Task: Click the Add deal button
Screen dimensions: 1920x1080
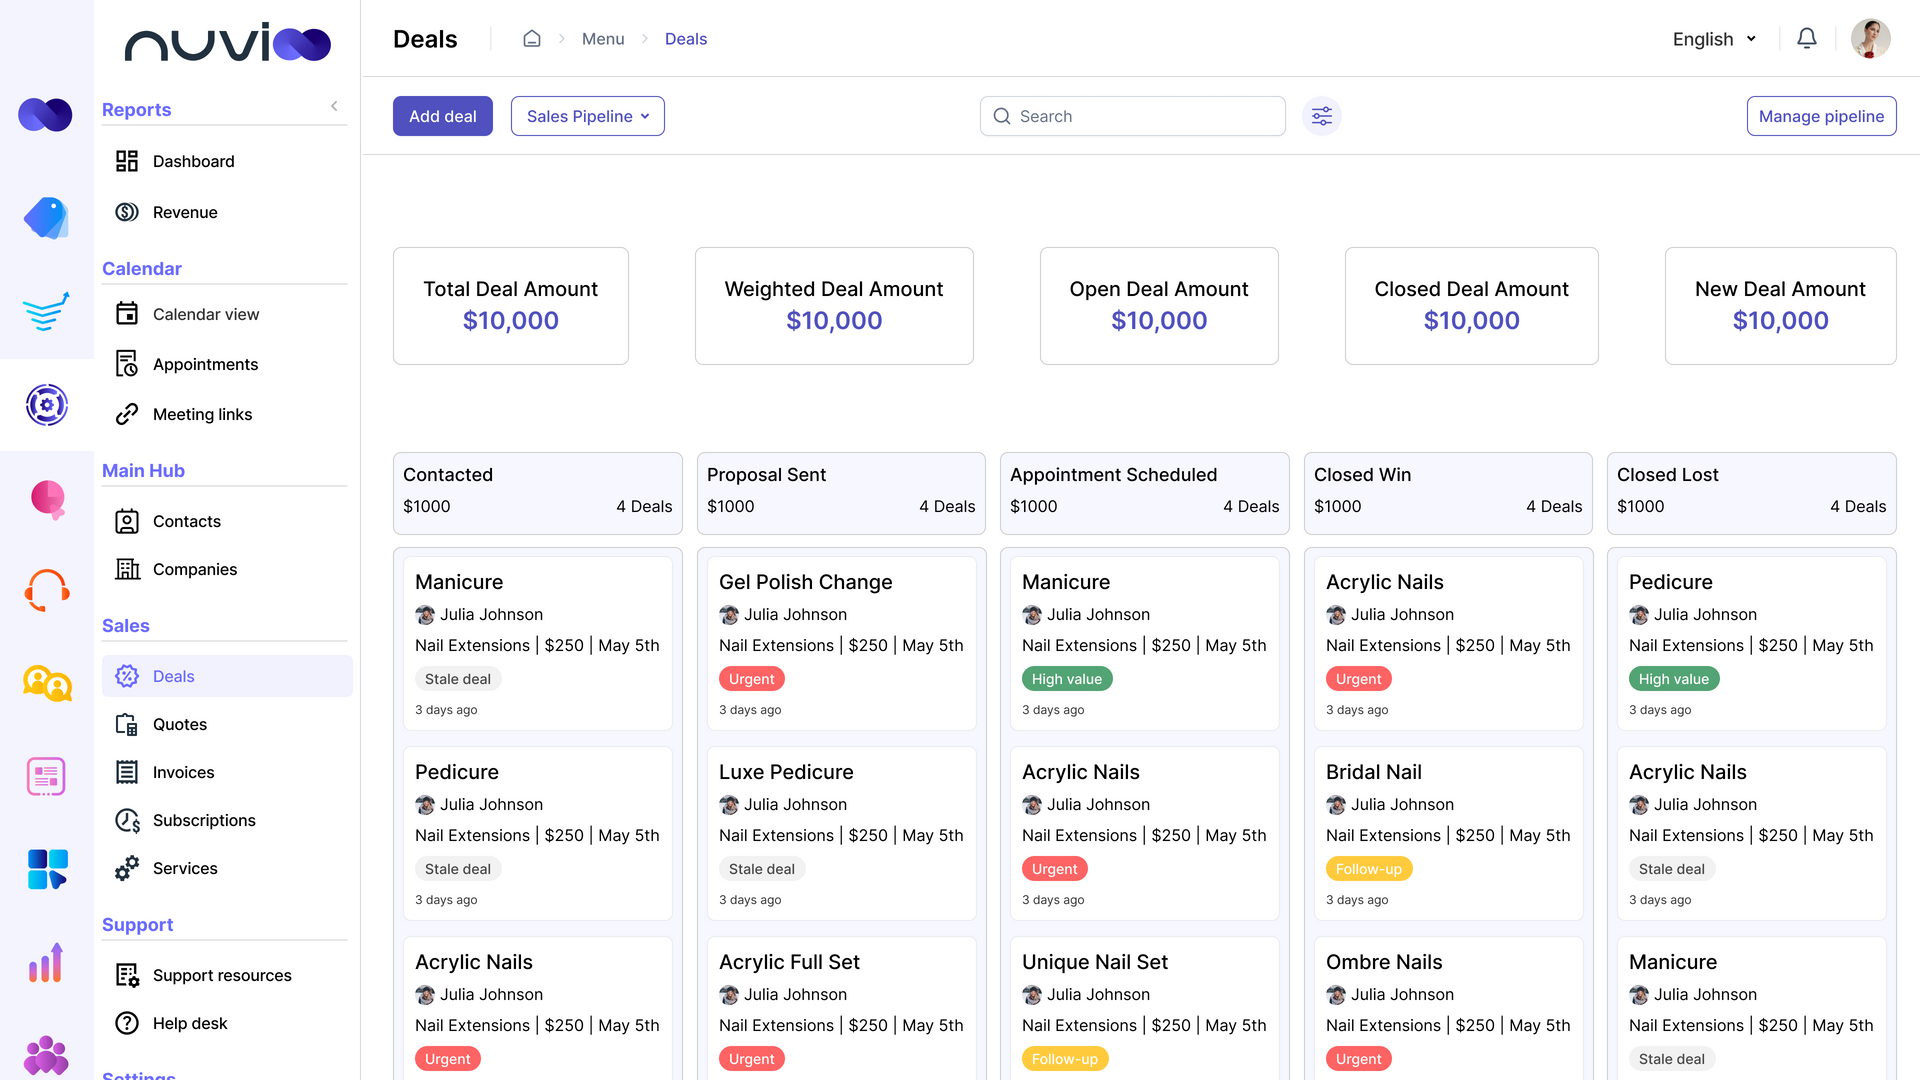Action: [x=442, y=116]
